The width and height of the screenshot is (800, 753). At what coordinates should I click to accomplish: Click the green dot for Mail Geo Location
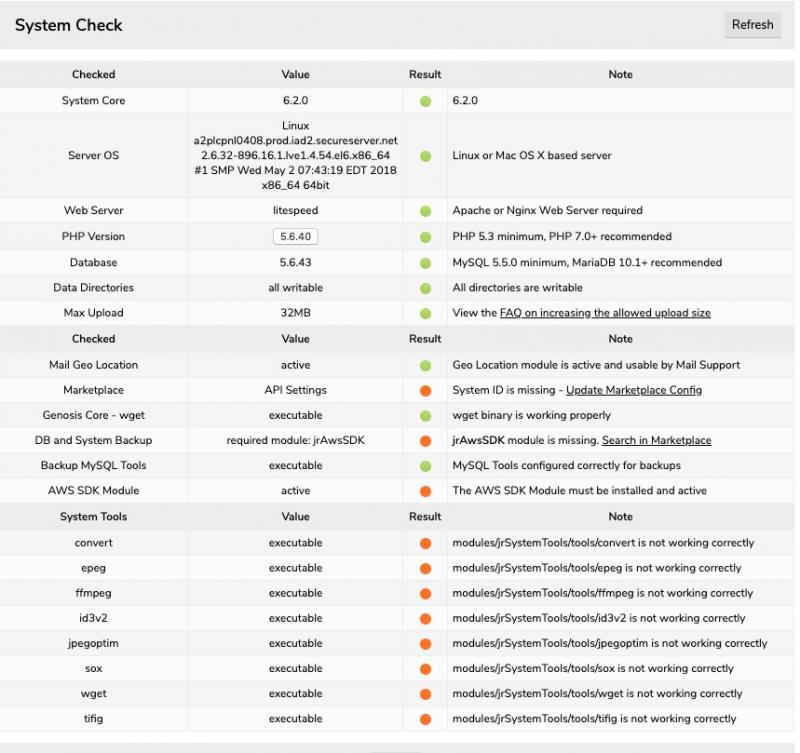tap(425, 366)
